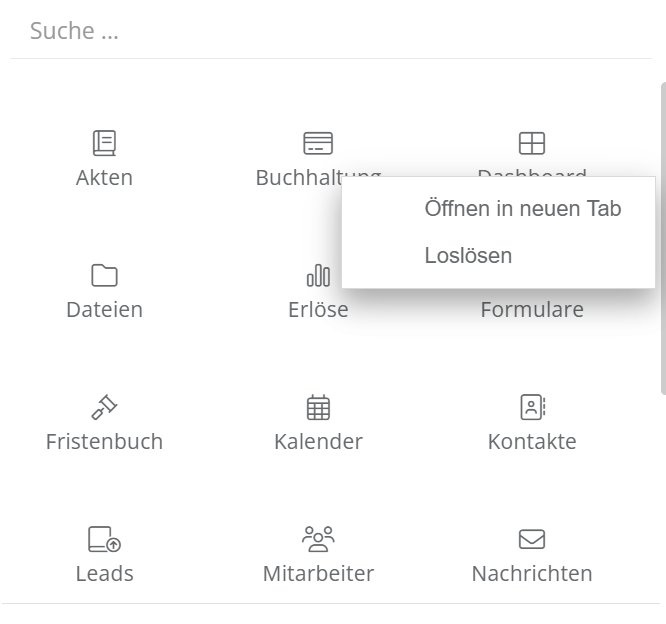This screenshot has height=624, width=666.
Task: Click the Kontakte address book icon
Action: pyautogui.click(x=532, y=407)
